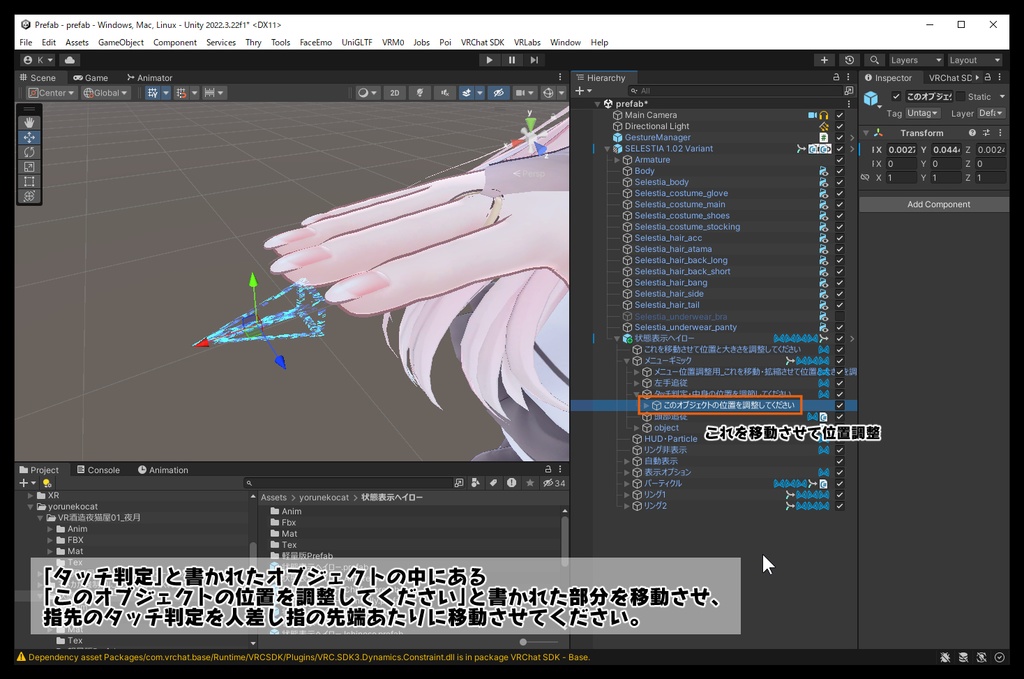Click the Add Component button

coord(938,204)
